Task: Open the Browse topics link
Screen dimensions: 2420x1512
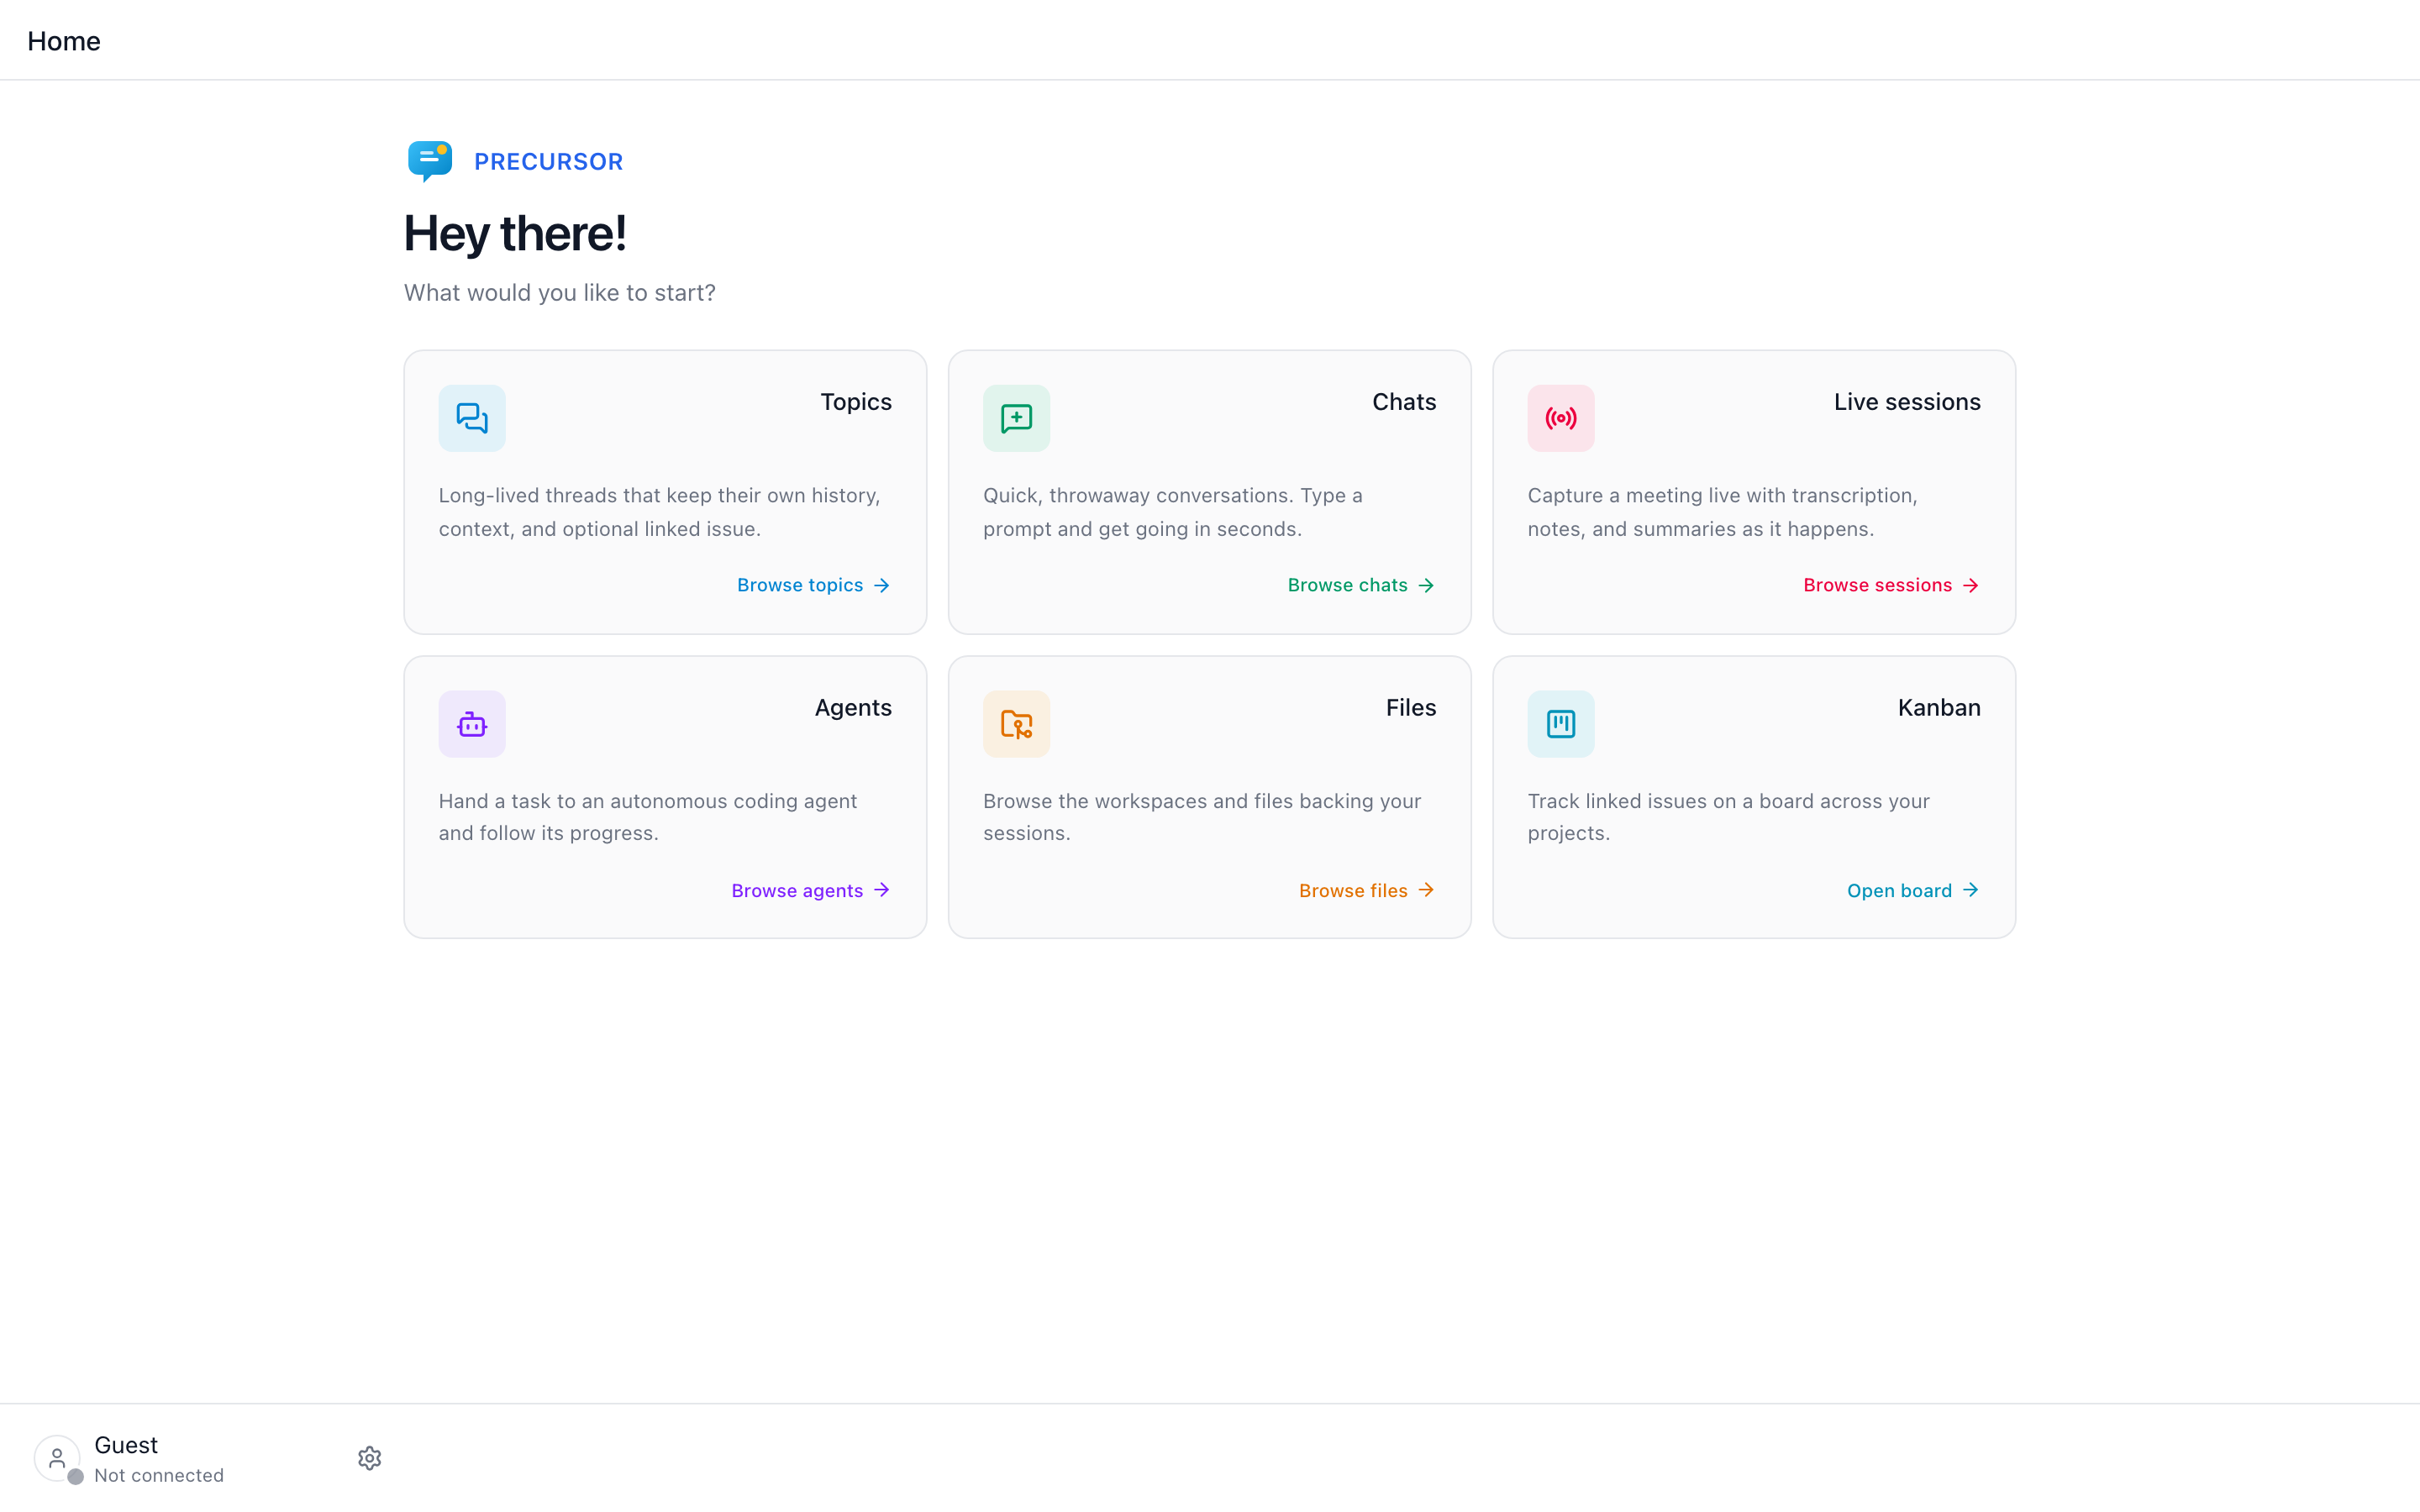Action: 813,585
